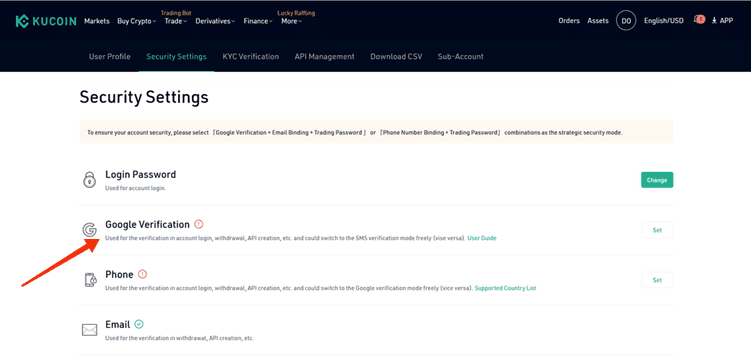Switch to the KYC Verification tab

click(x=250, y=57)
